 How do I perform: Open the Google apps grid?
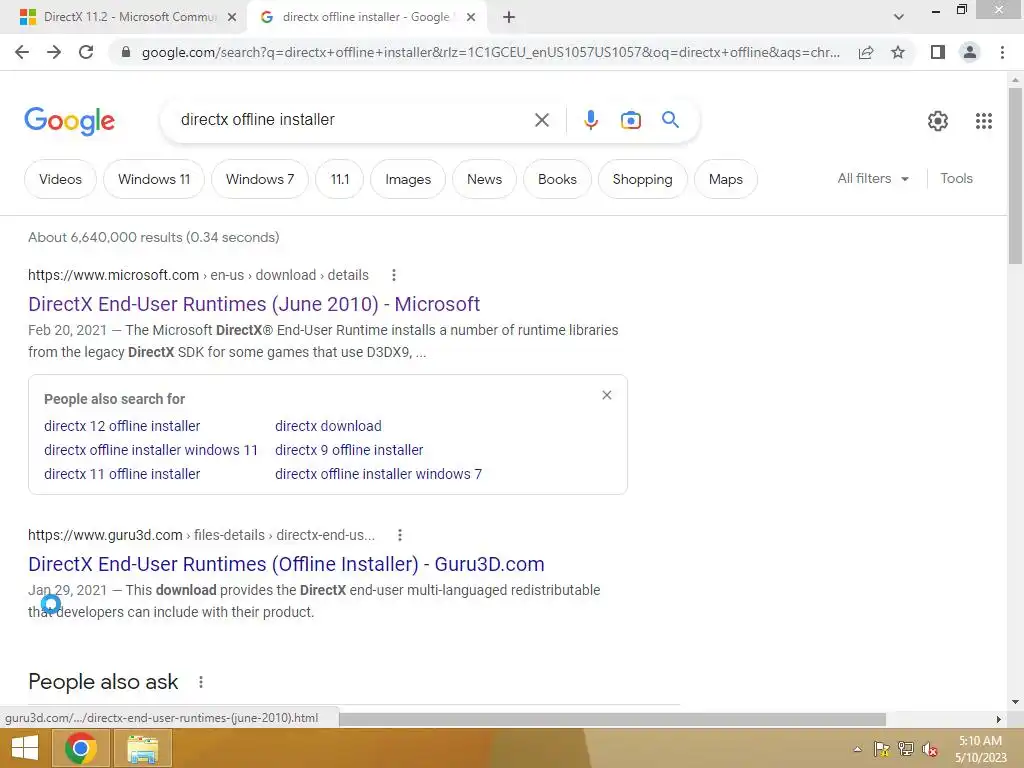(x=984, y=121)
